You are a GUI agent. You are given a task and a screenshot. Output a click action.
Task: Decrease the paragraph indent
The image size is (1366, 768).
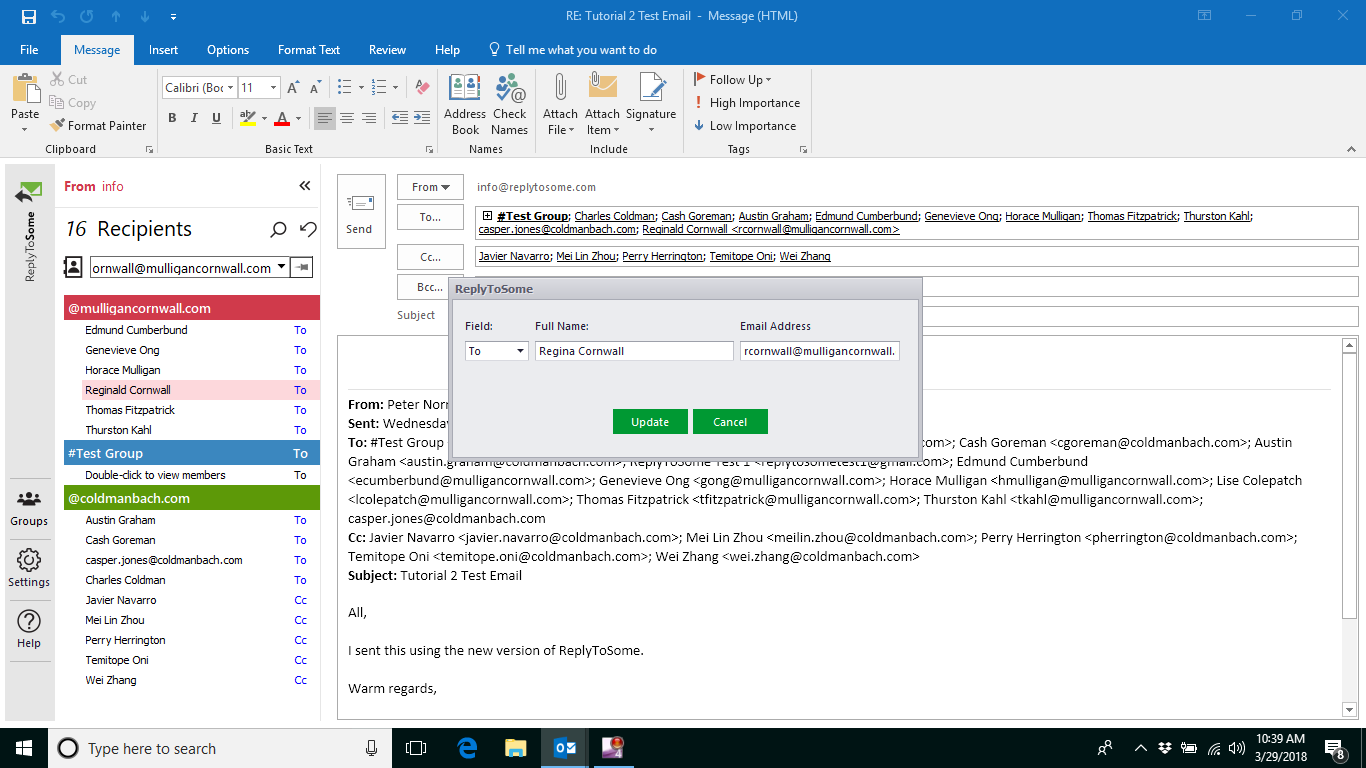pos(399,118)
